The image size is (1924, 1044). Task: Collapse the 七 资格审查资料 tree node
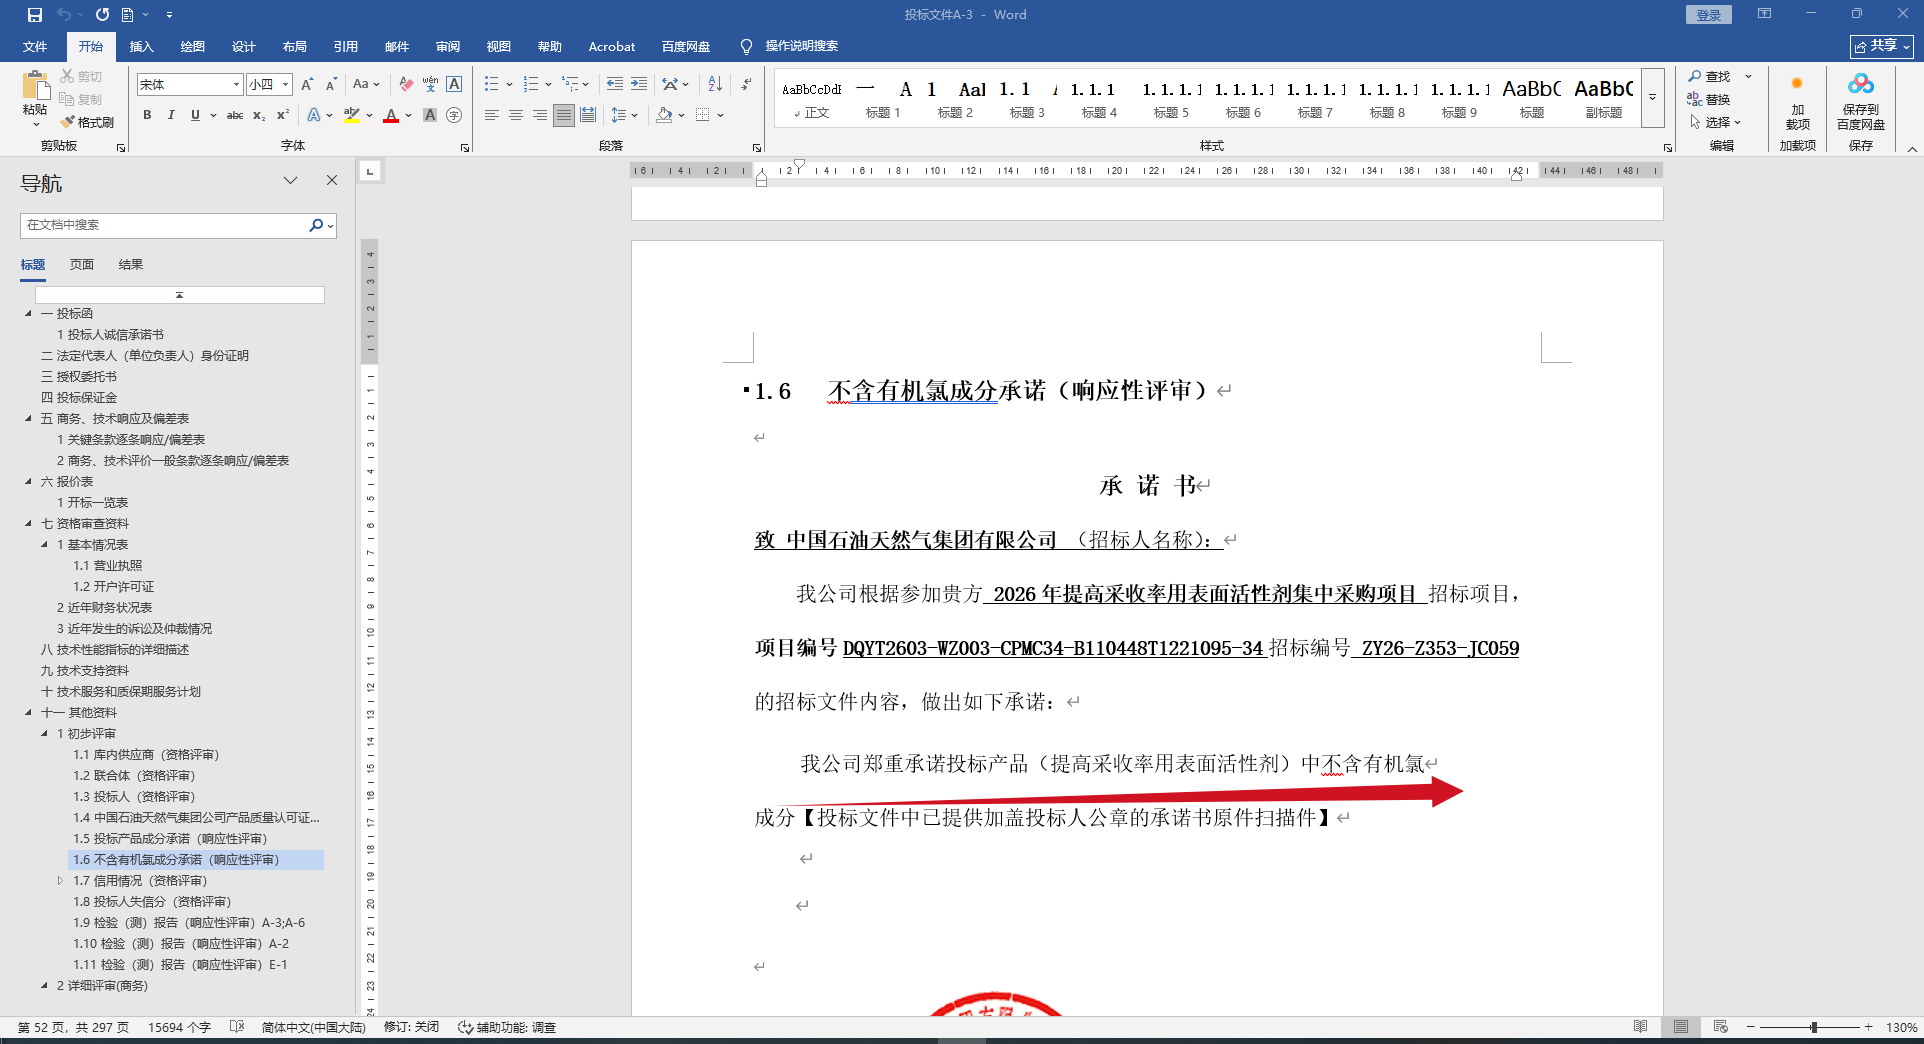point(29,524)
